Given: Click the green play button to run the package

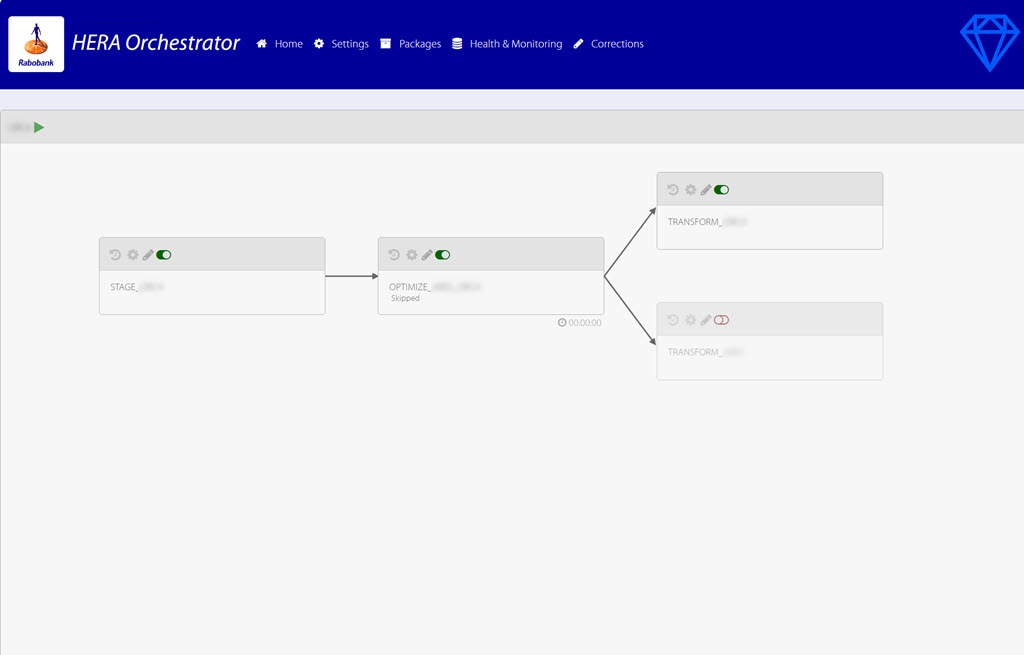Looking at the screenshot, I should [38, 127].
